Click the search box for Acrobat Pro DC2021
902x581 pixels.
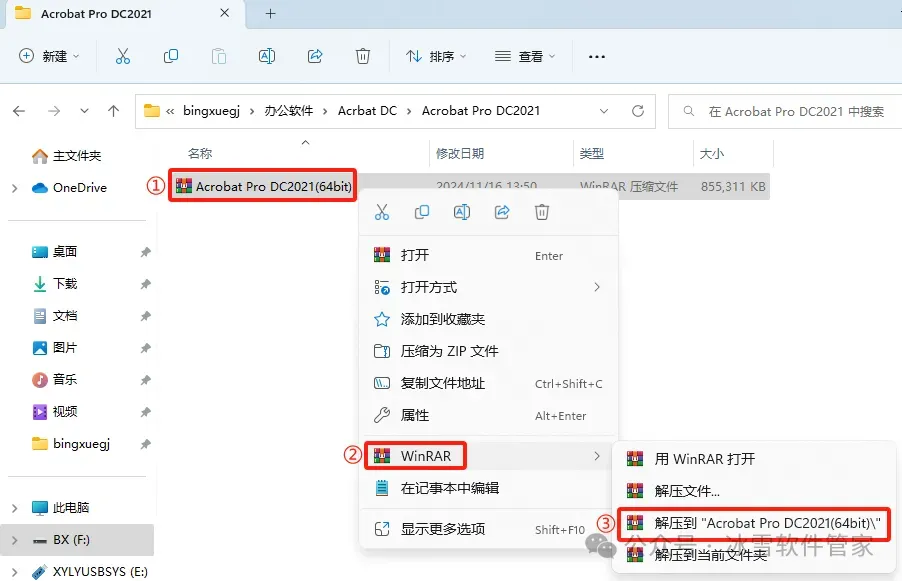point(785,112)
